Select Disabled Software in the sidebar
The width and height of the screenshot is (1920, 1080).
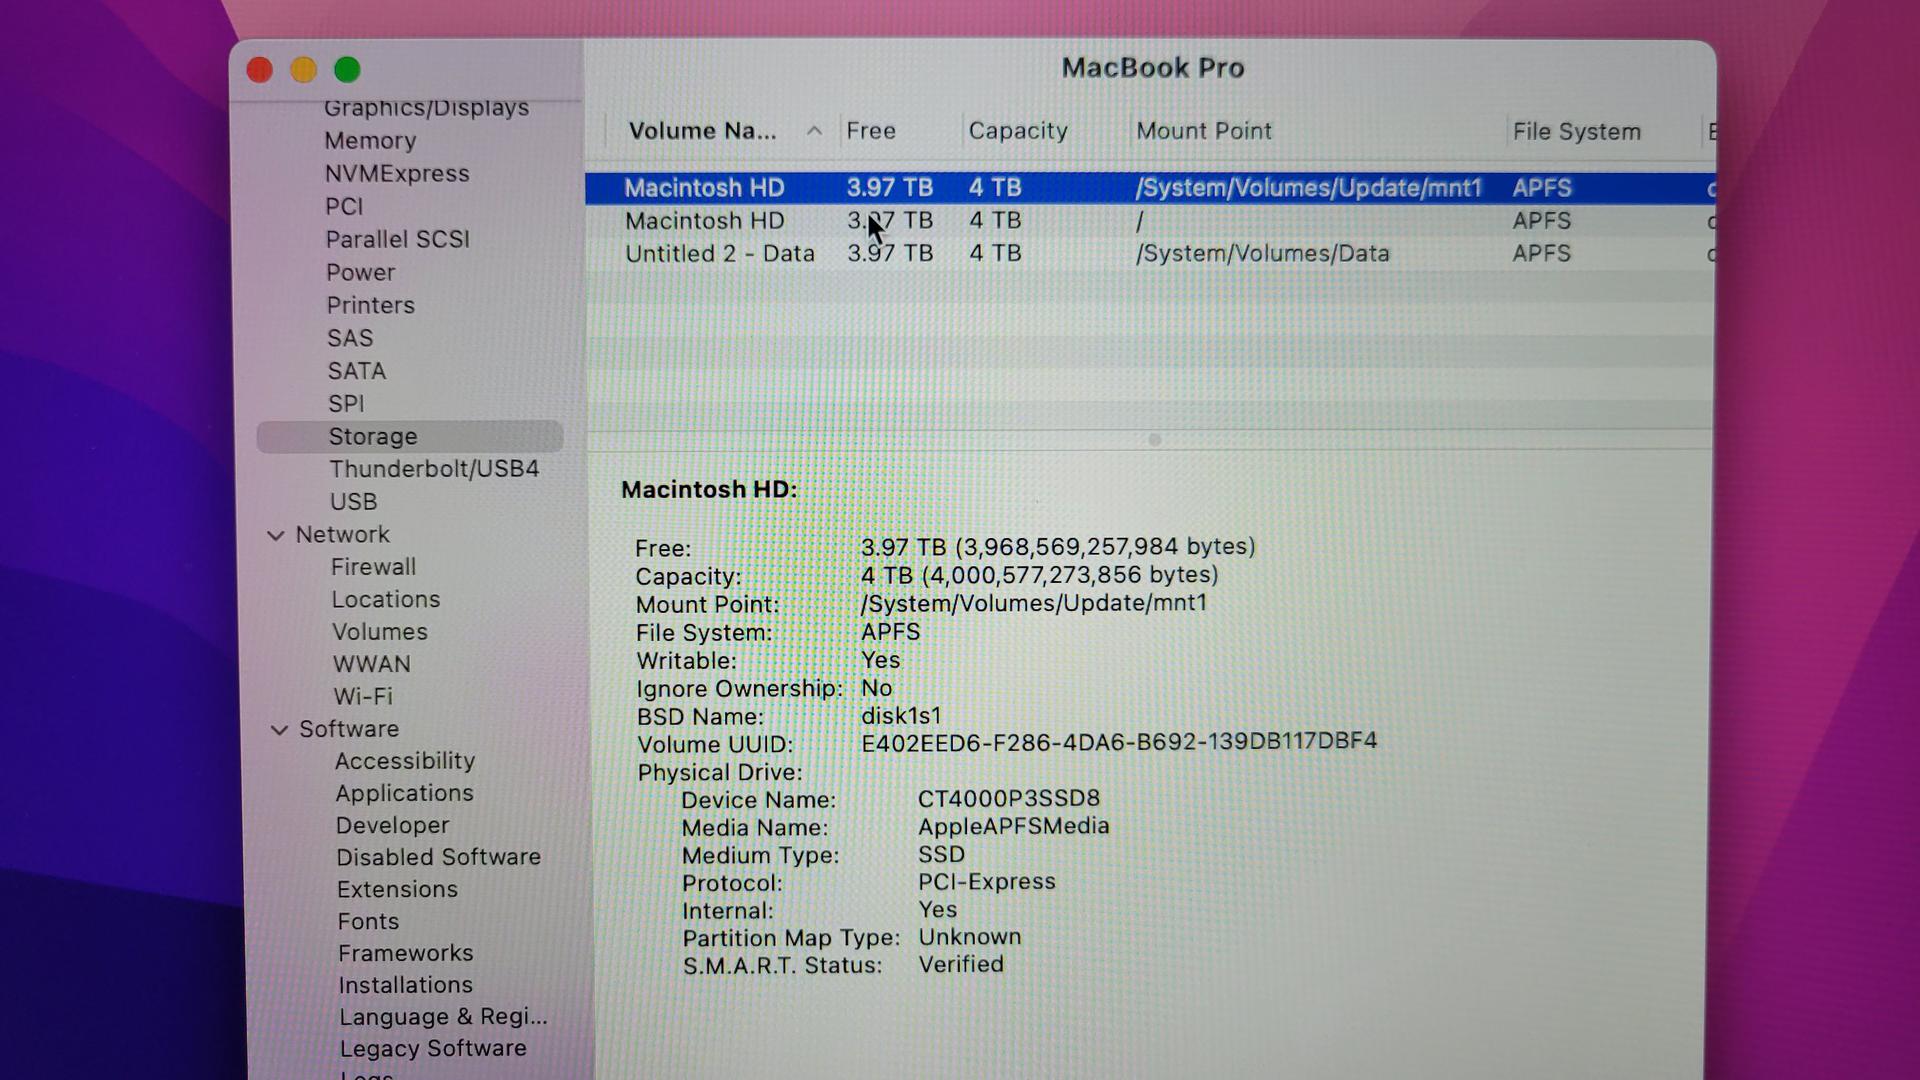point(438,858)
